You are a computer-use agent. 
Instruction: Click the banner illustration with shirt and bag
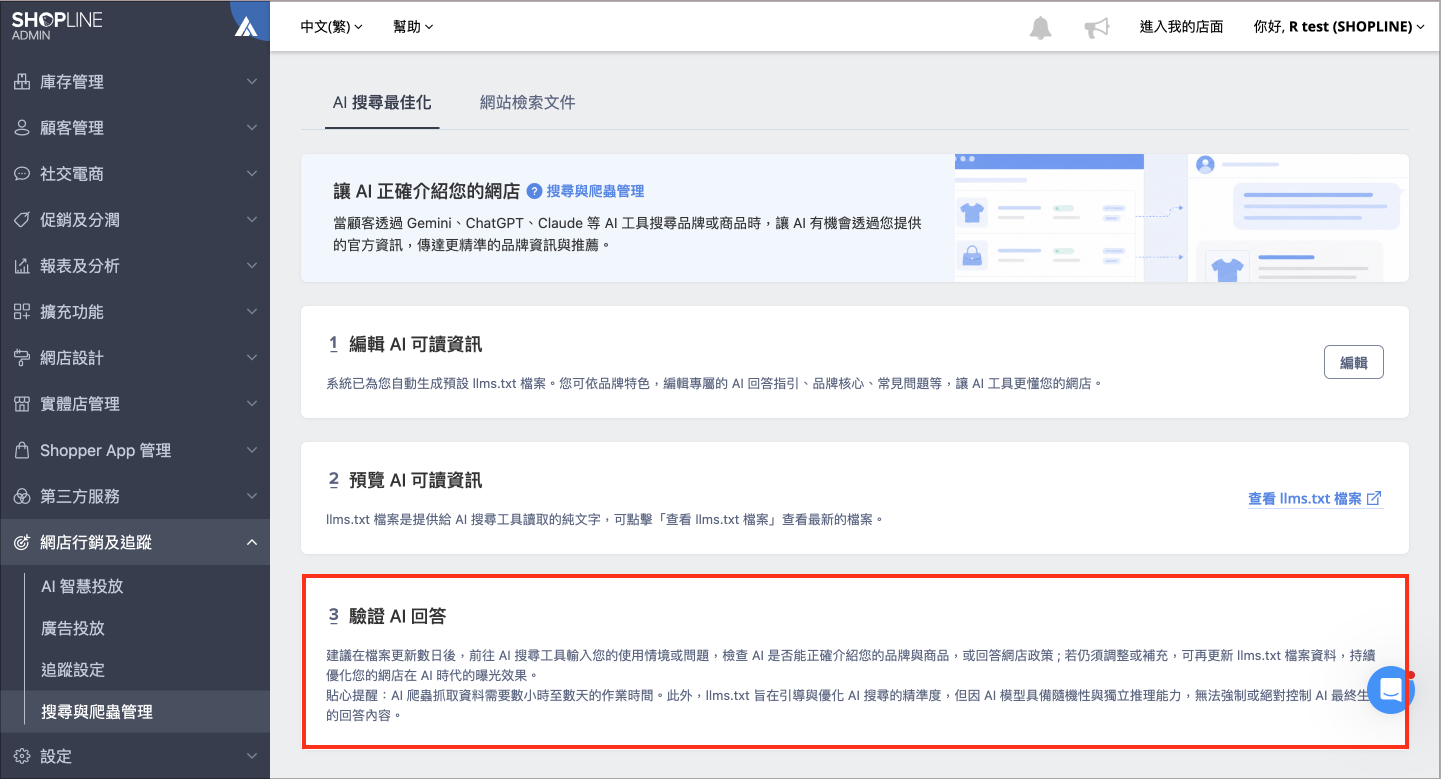pos(1181,218)
